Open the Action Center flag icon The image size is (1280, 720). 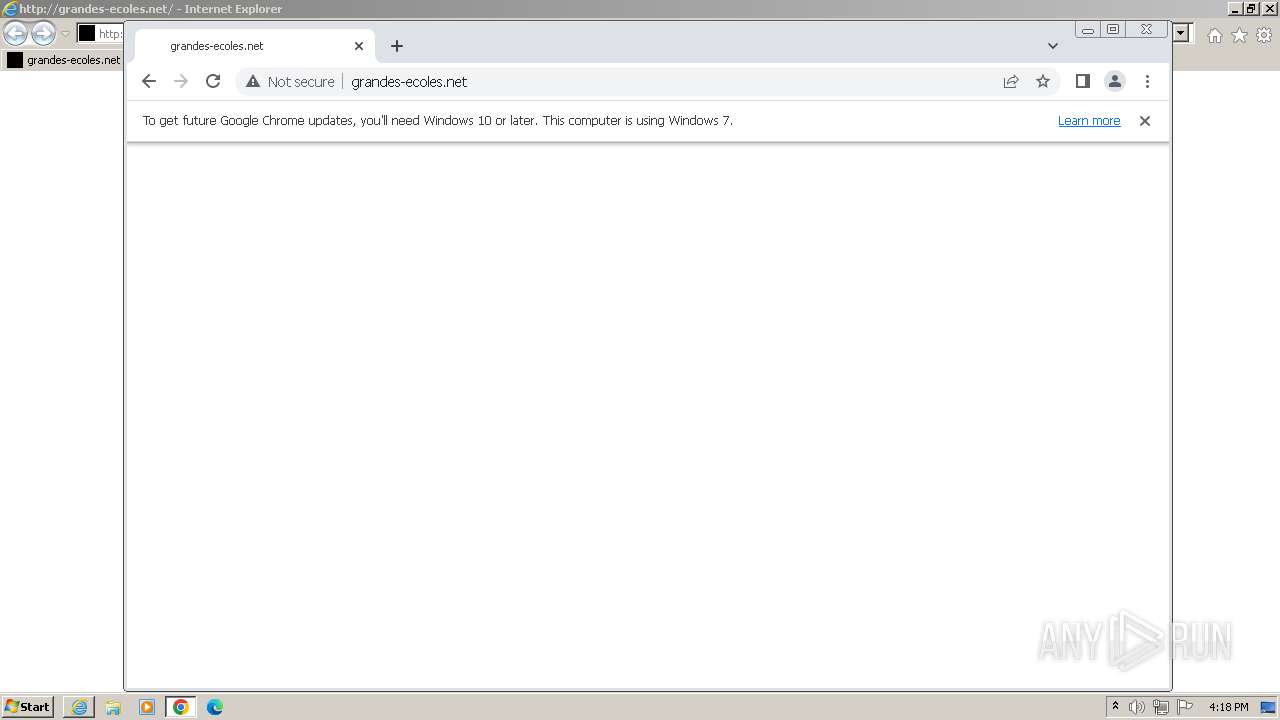pos(1185,707)
